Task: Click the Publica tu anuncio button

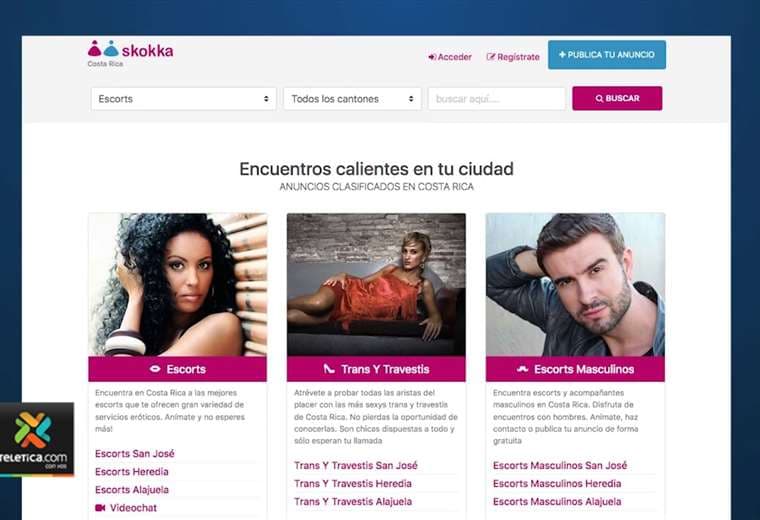Action: pyautogui.click(x=607, y=55)
